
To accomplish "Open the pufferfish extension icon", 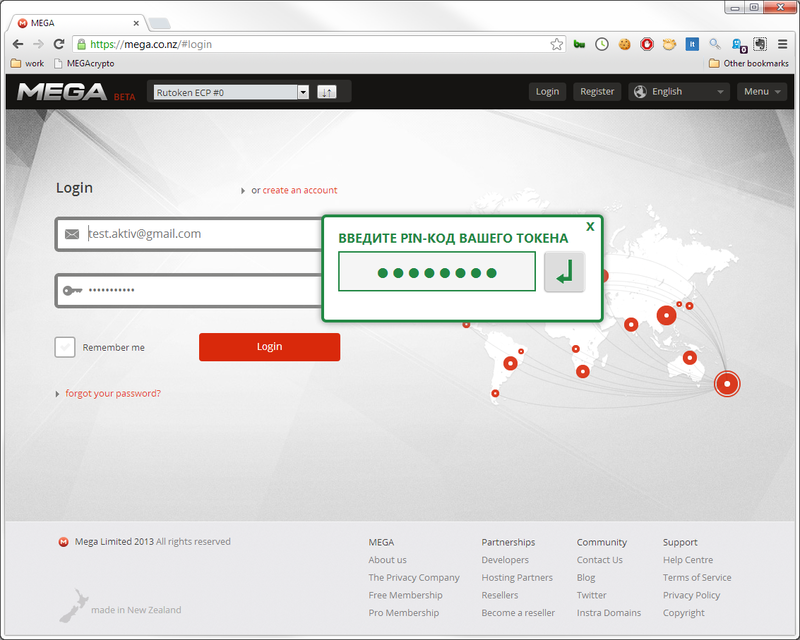I will point(669,44).
